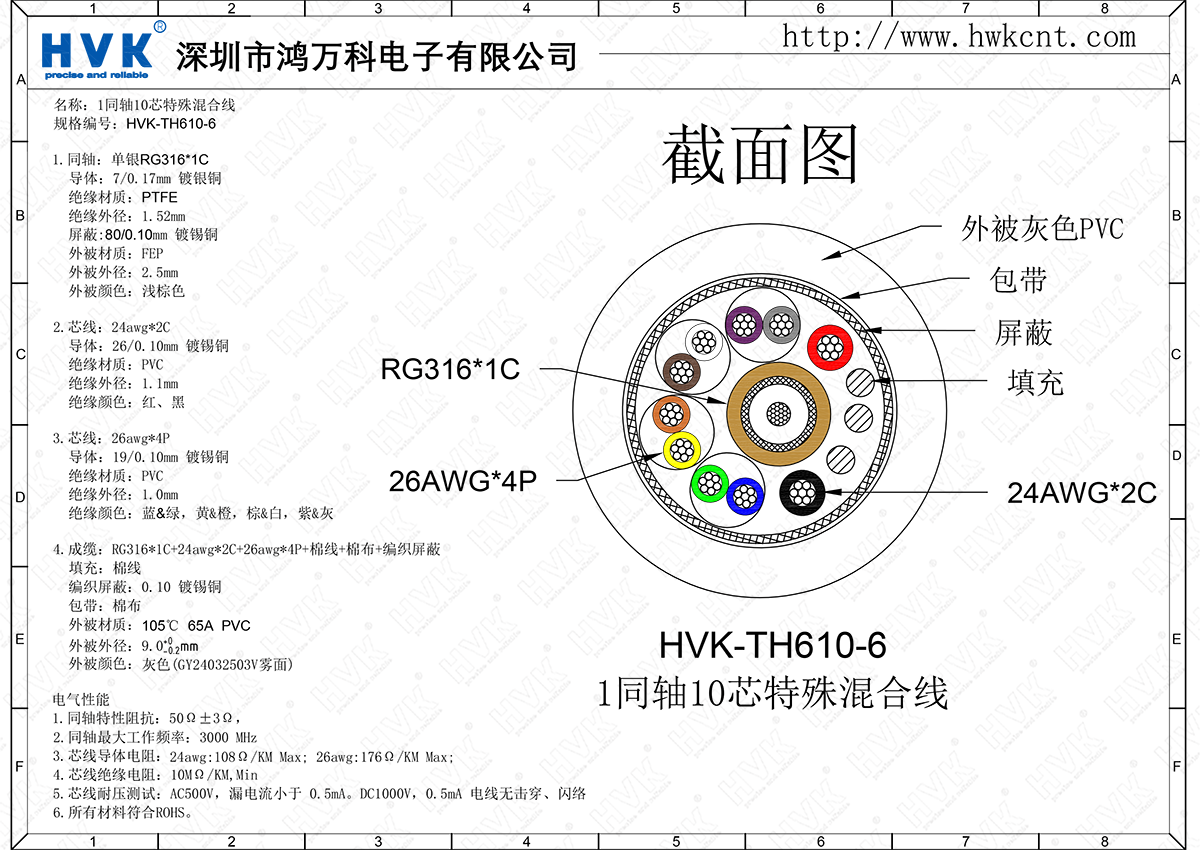The width and height of the screenshot is (1200, 850).
Task: Select the gray insulated wire circle
Action: [x=780, y=326]
